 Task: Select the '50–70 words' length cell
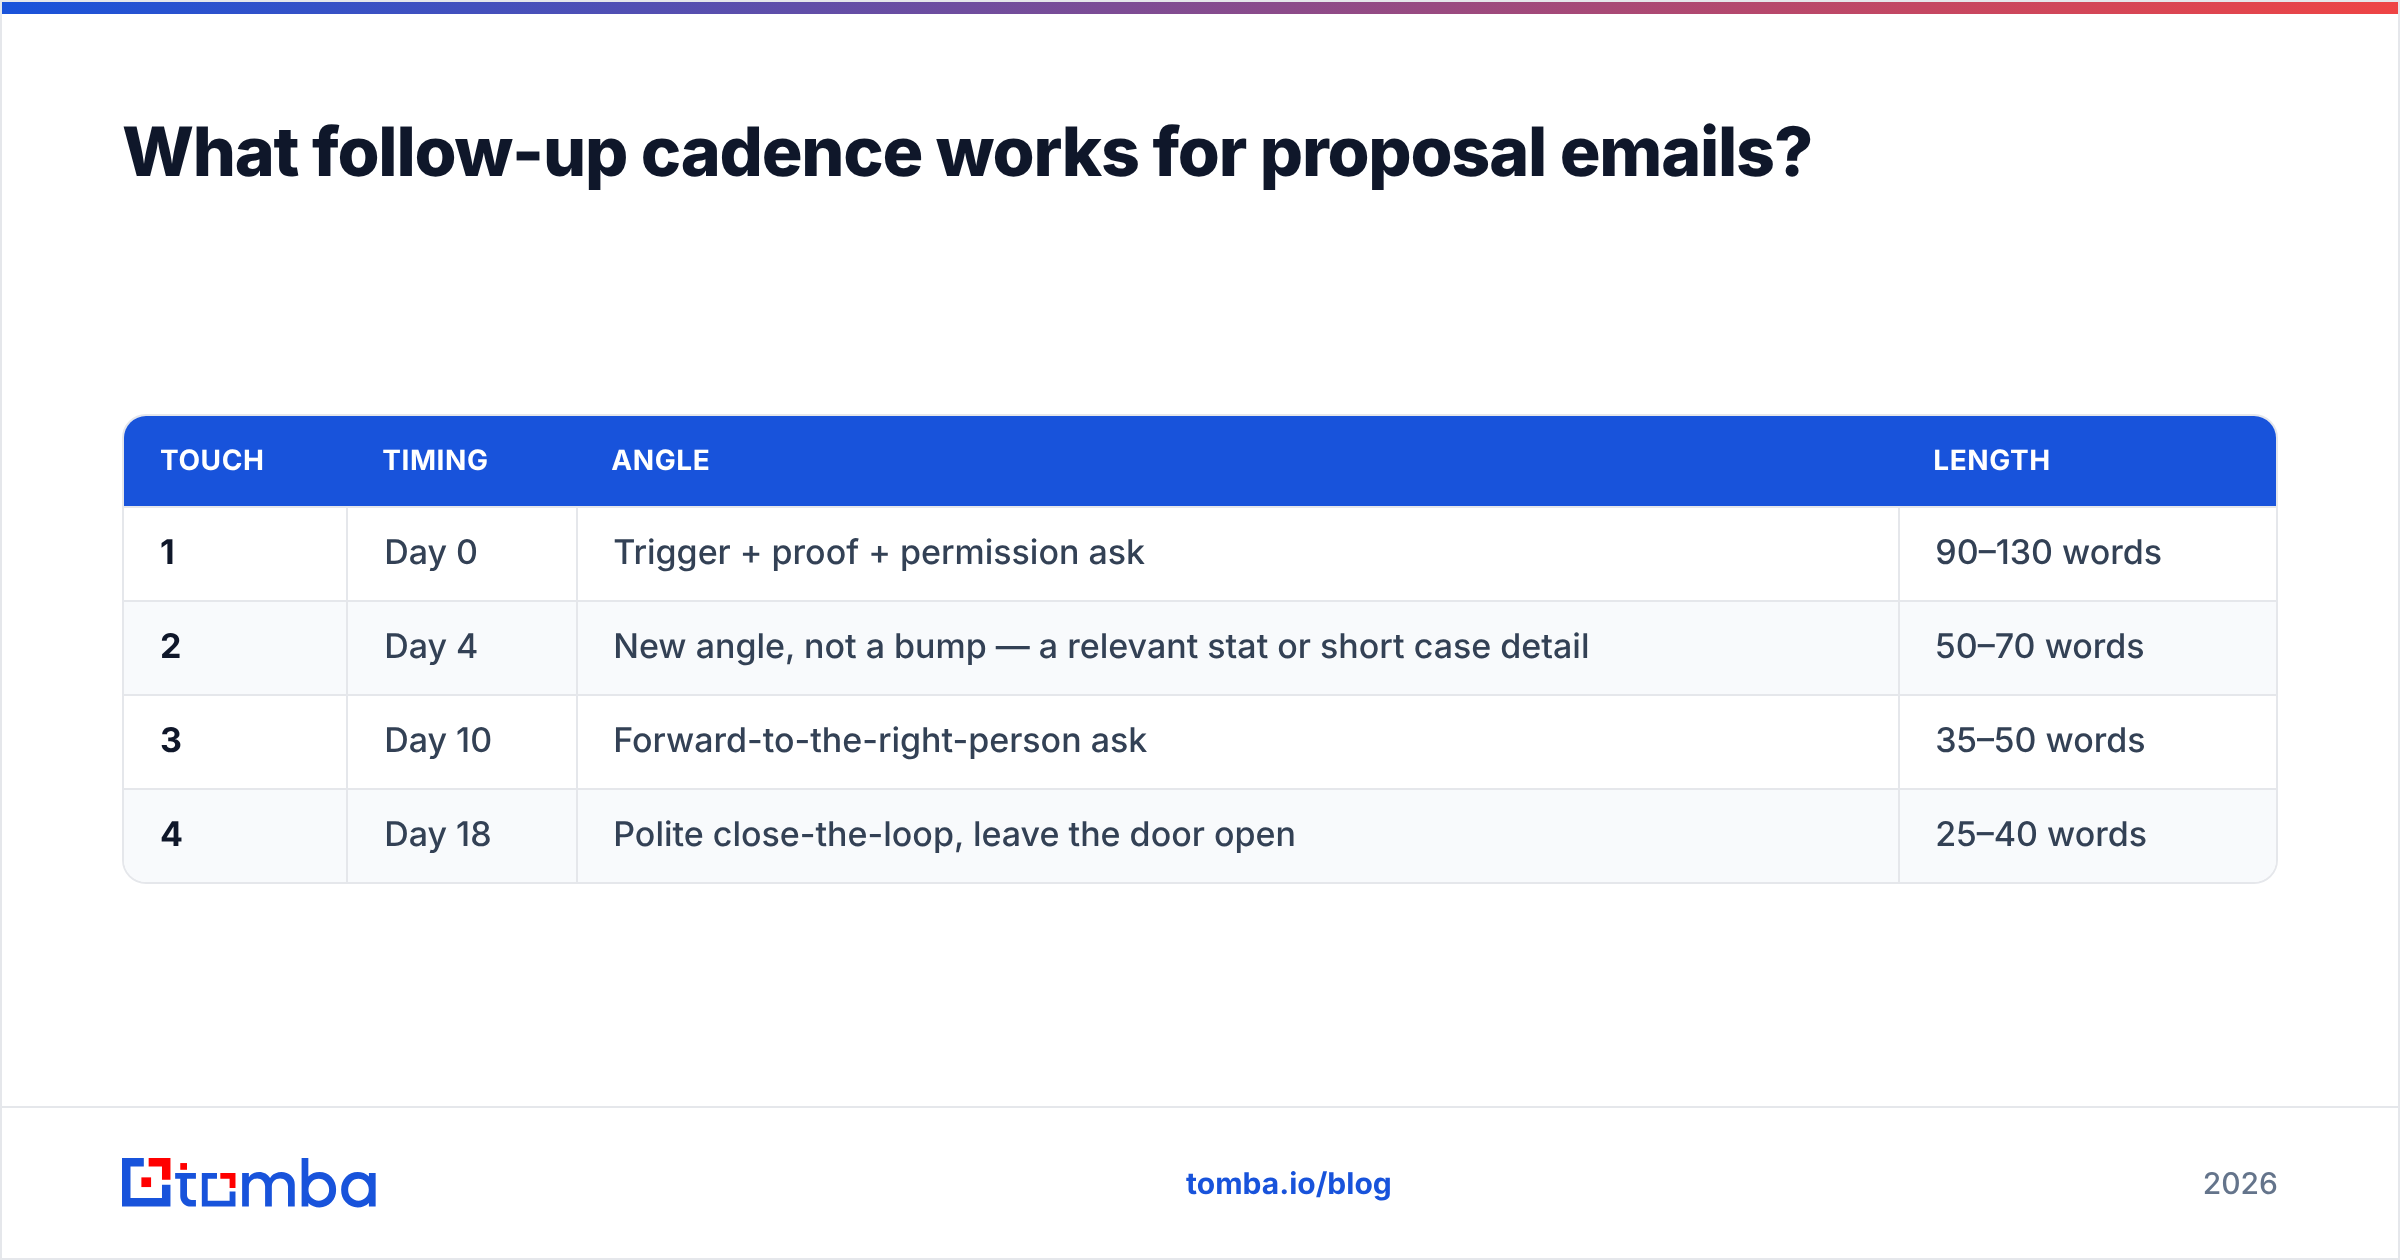coord(2088,647)
